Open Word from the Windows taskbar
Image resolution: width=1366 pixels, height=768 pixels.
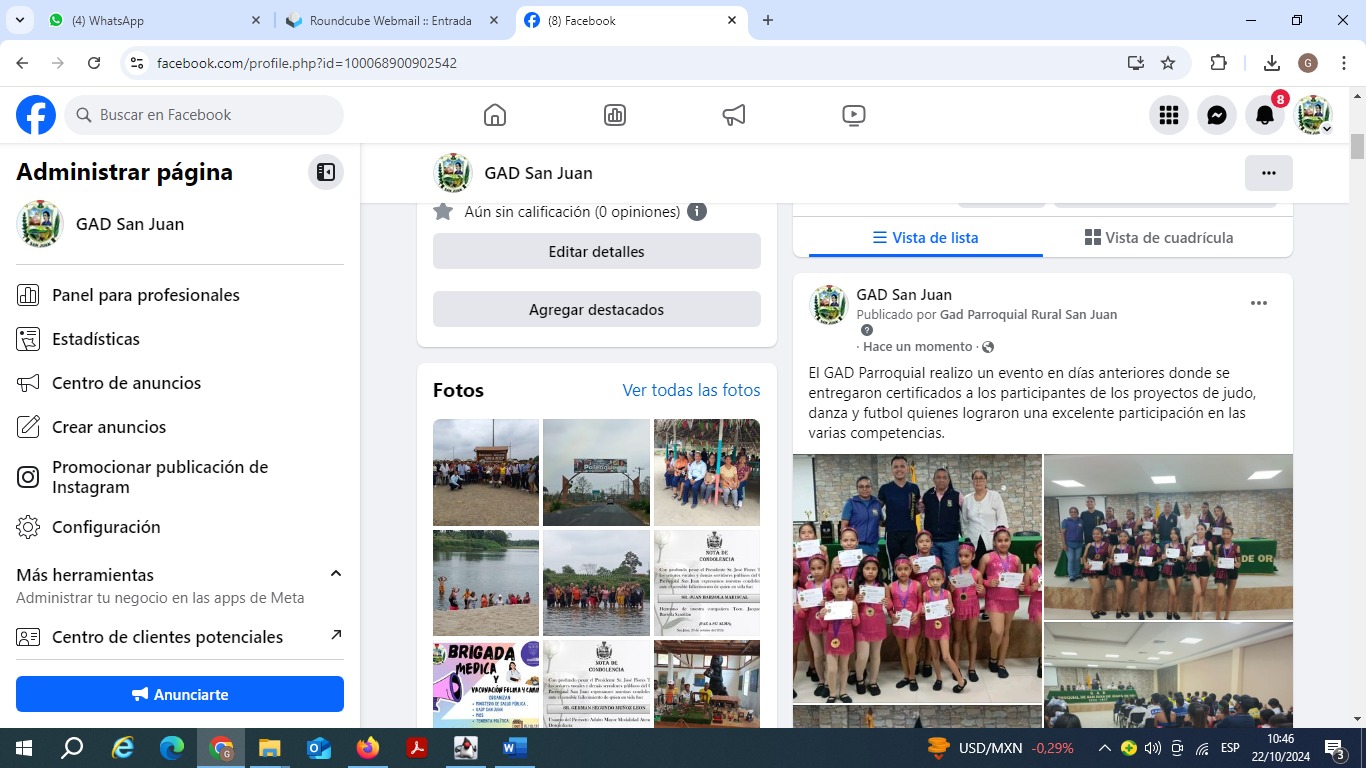514,747
